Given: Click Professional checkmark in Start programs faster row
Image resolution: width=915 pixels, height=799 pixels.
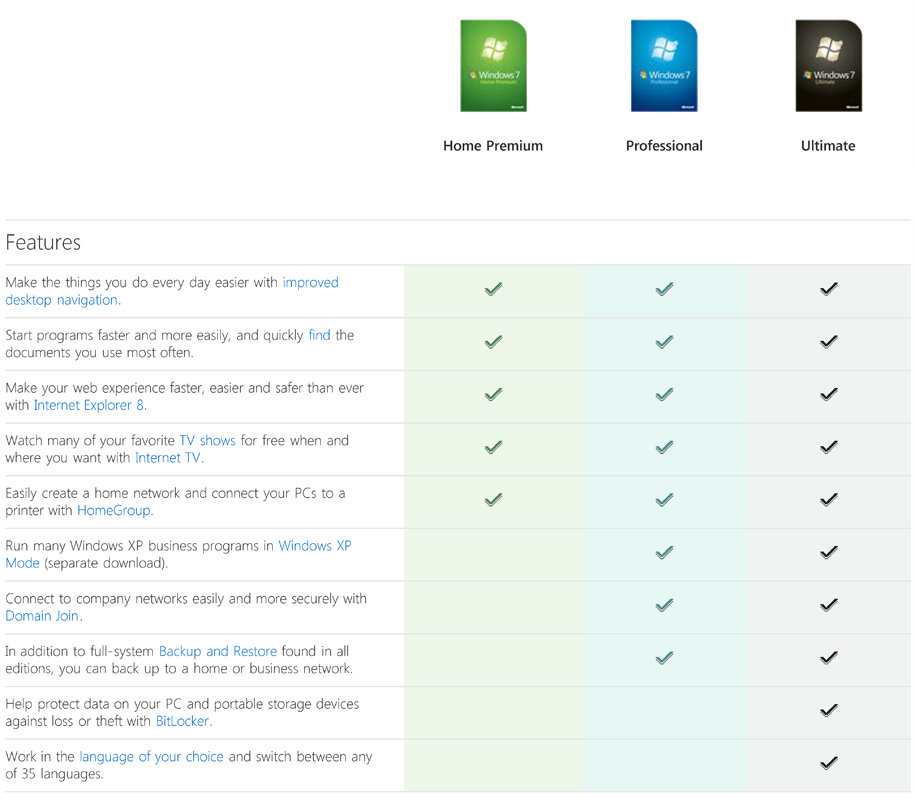Looking at the screenshot, I should [x=664, y=341].
